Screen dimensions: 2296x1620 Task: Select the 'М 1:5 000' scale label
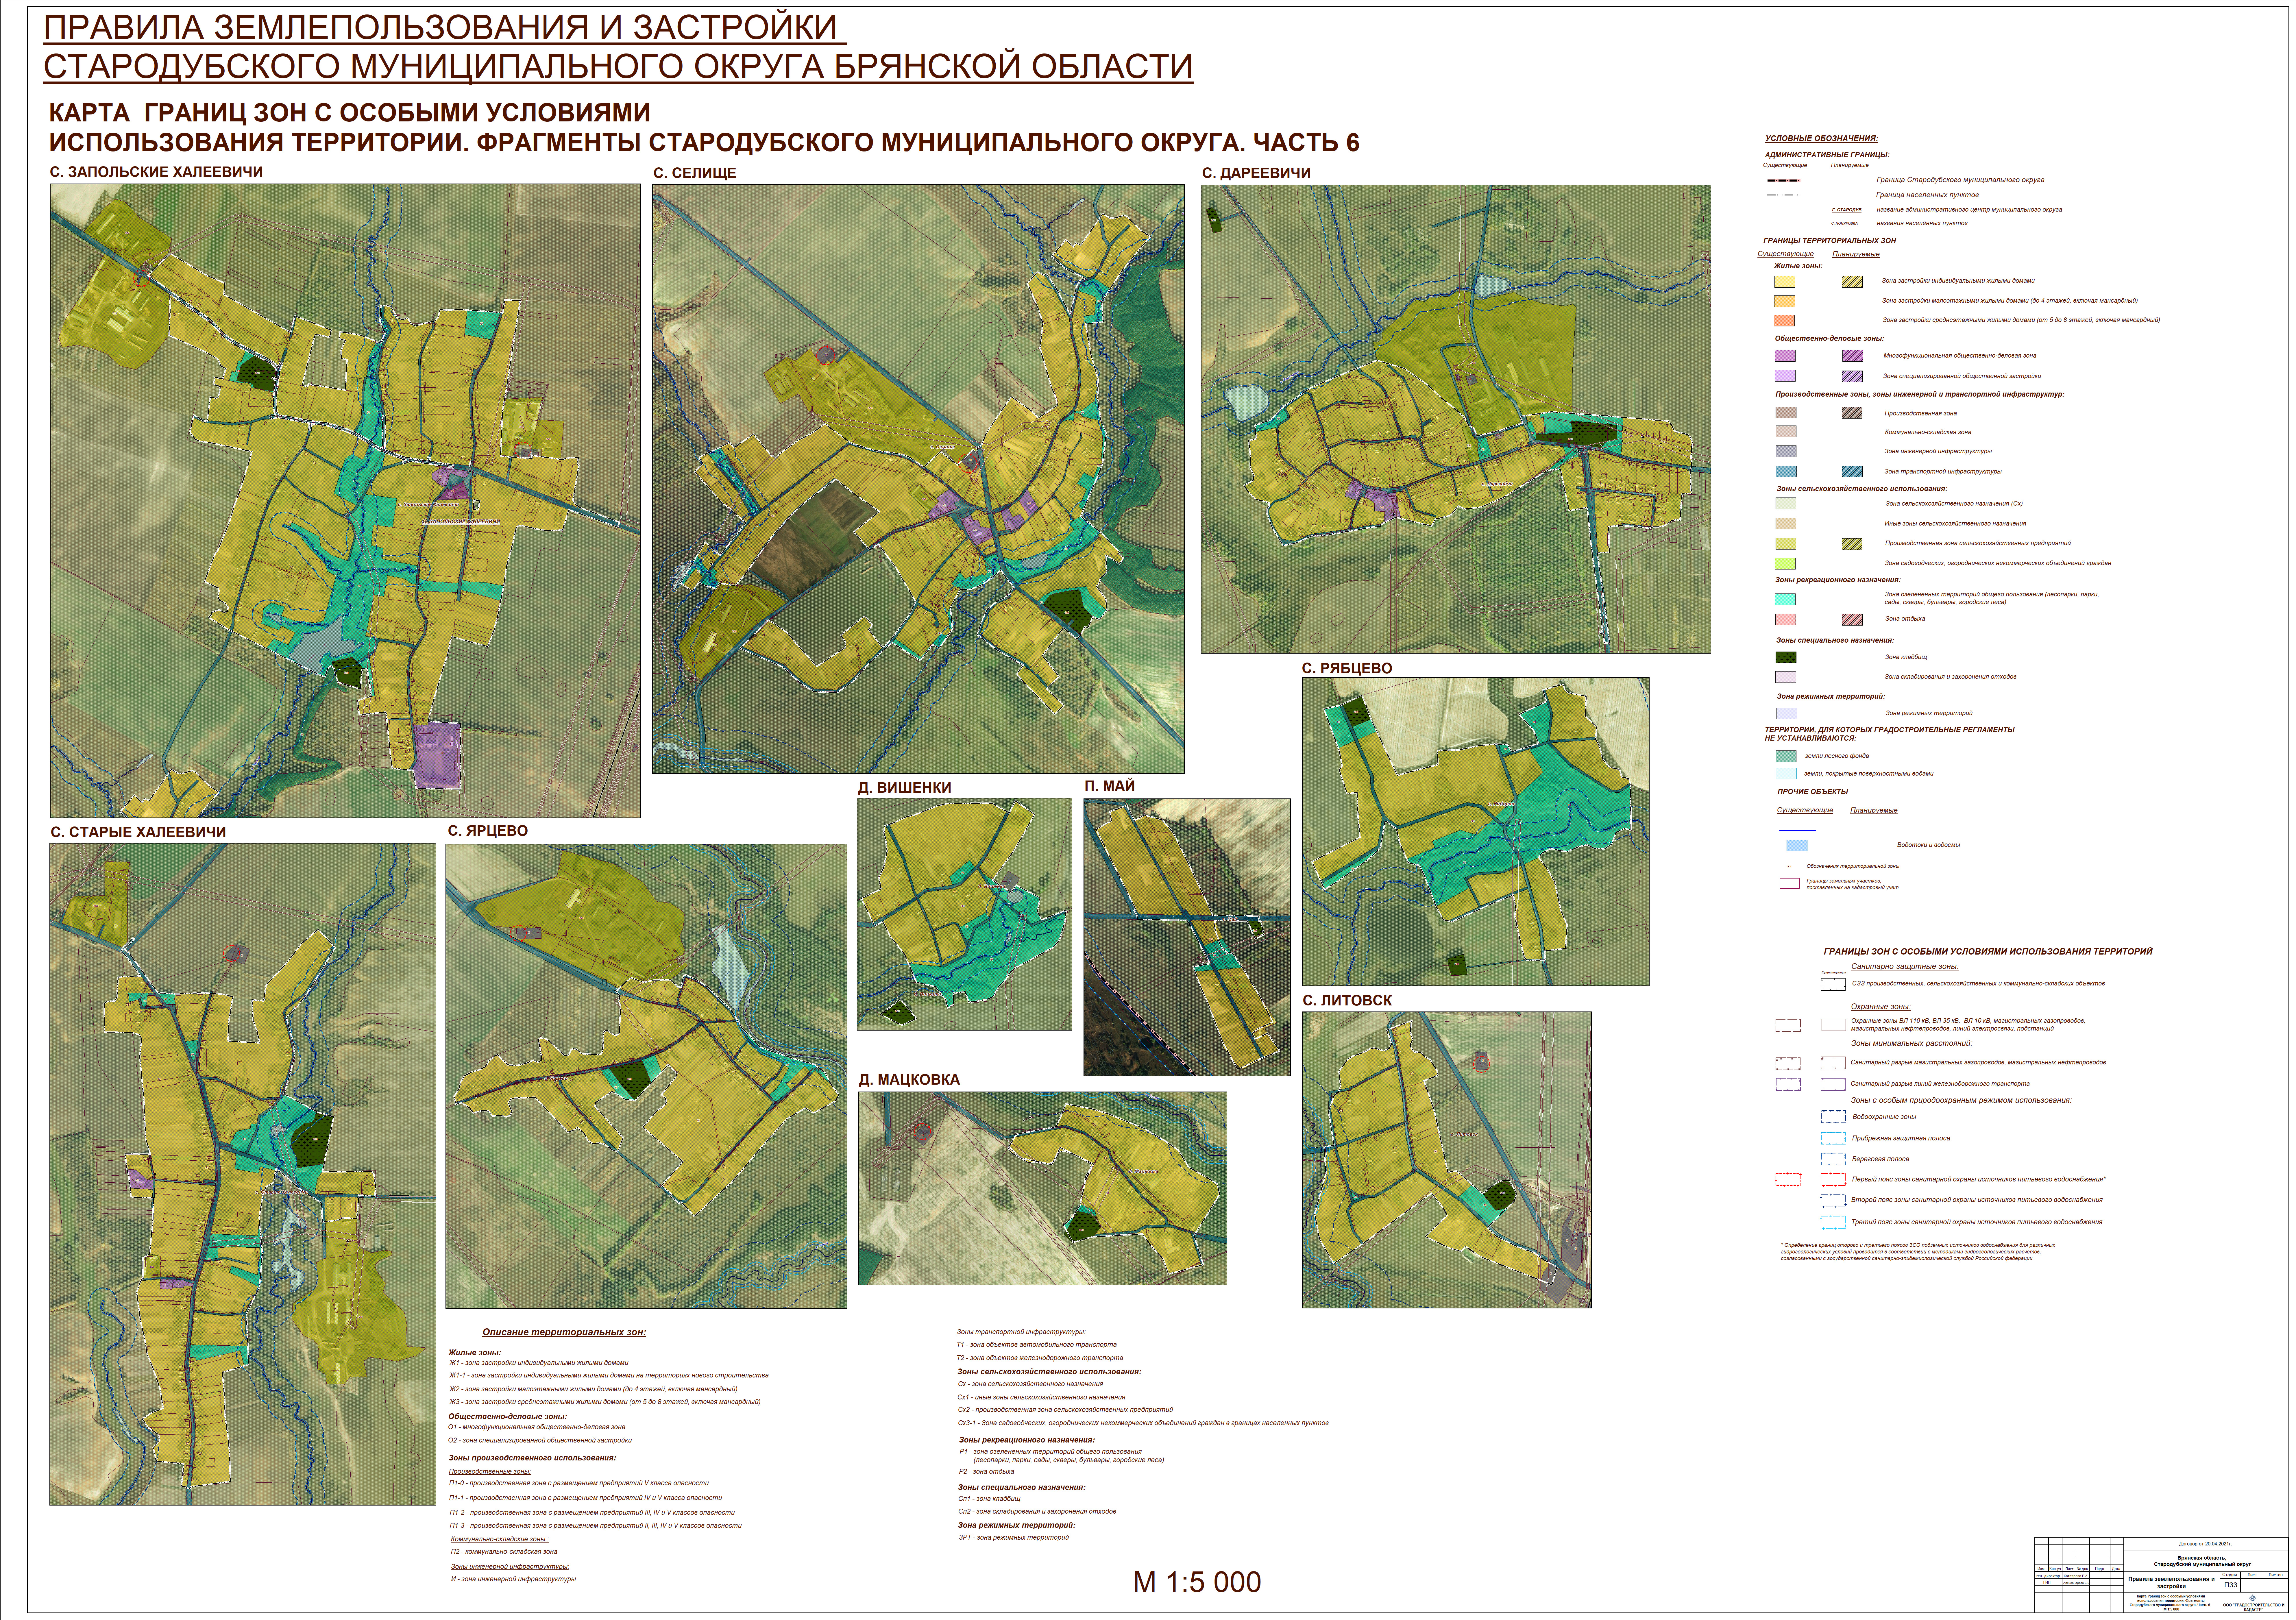point(1197,1582)
